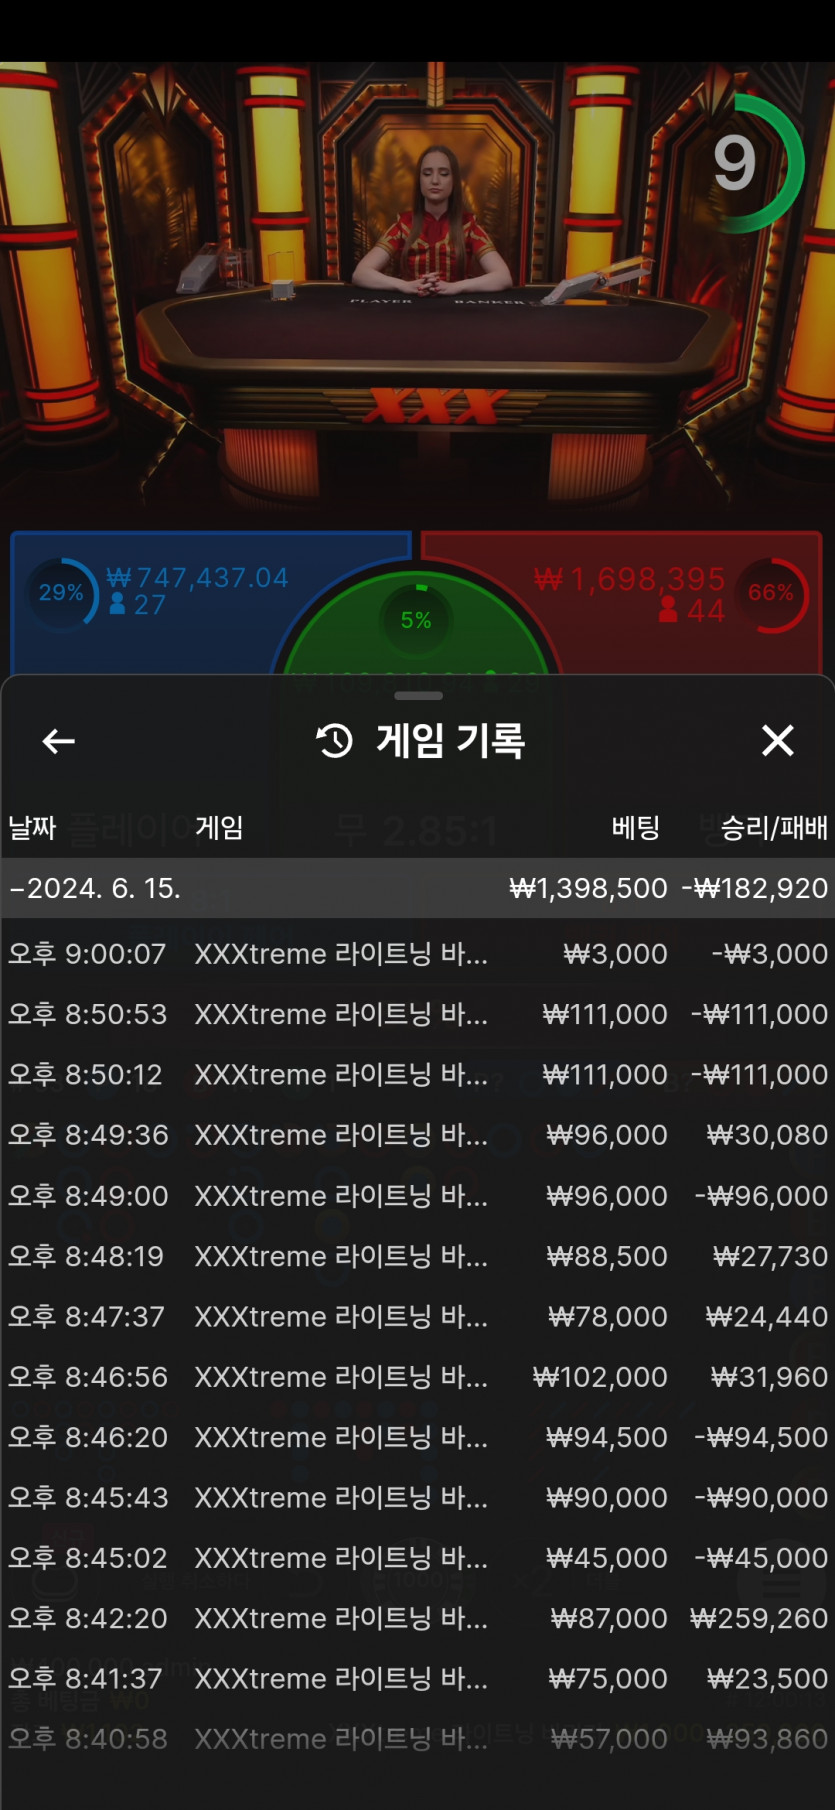Viewport: 835px width, 1810px height.
Task: Click the ₩259,260 win amount
Action: coord(759,1618)
